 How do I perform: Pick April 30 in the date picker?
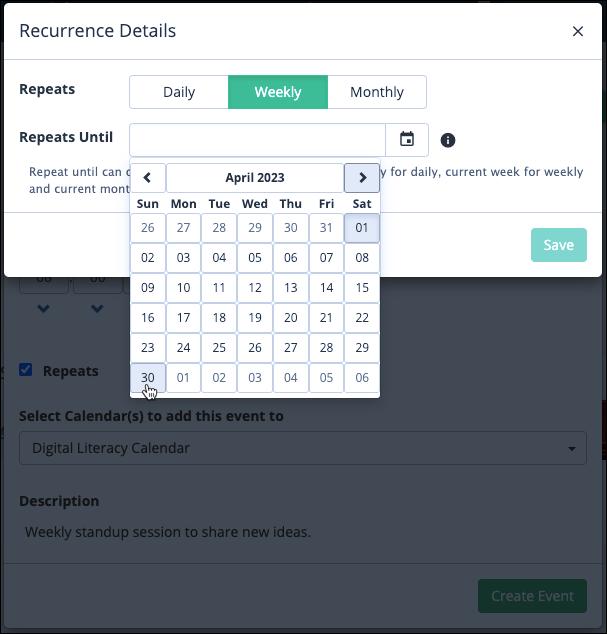(x=148, y=377)
